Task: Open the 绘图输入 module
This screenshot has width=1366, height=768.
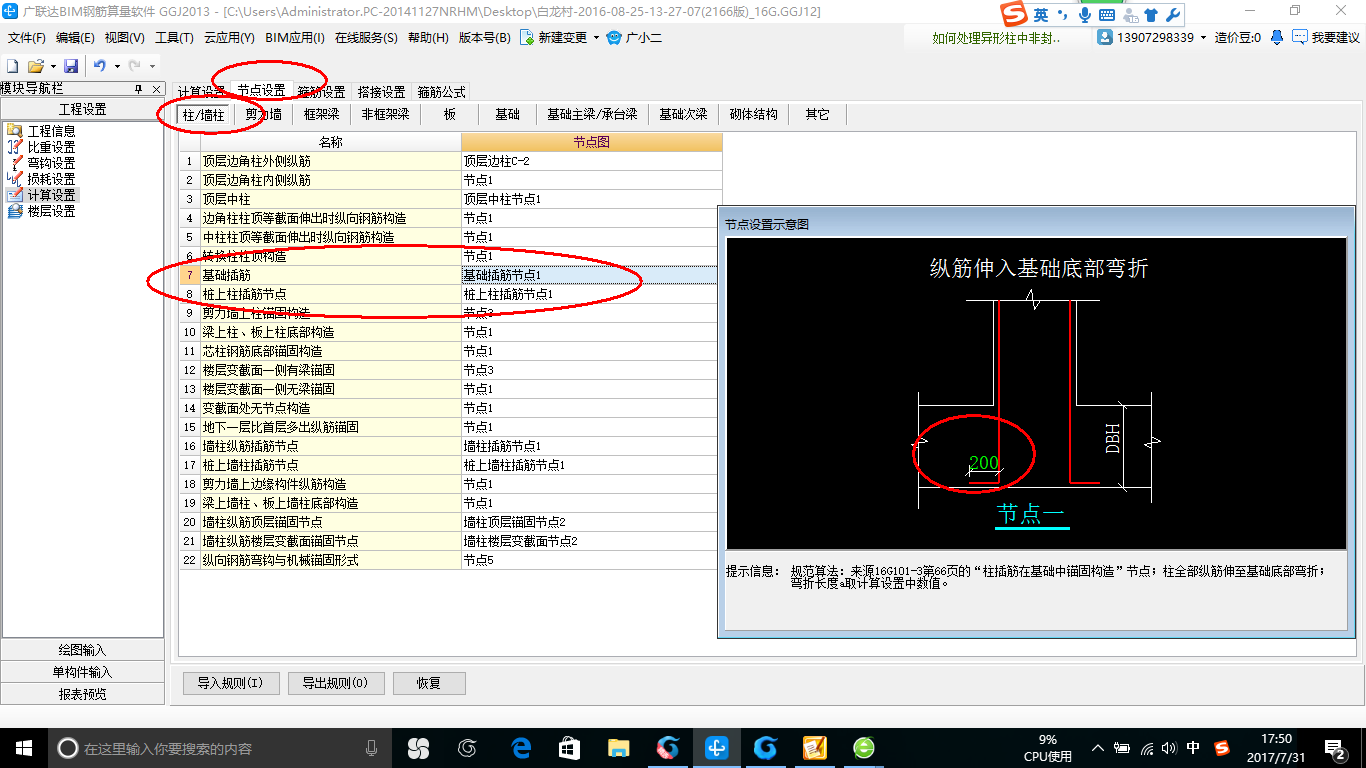Action: click(82, 650)
